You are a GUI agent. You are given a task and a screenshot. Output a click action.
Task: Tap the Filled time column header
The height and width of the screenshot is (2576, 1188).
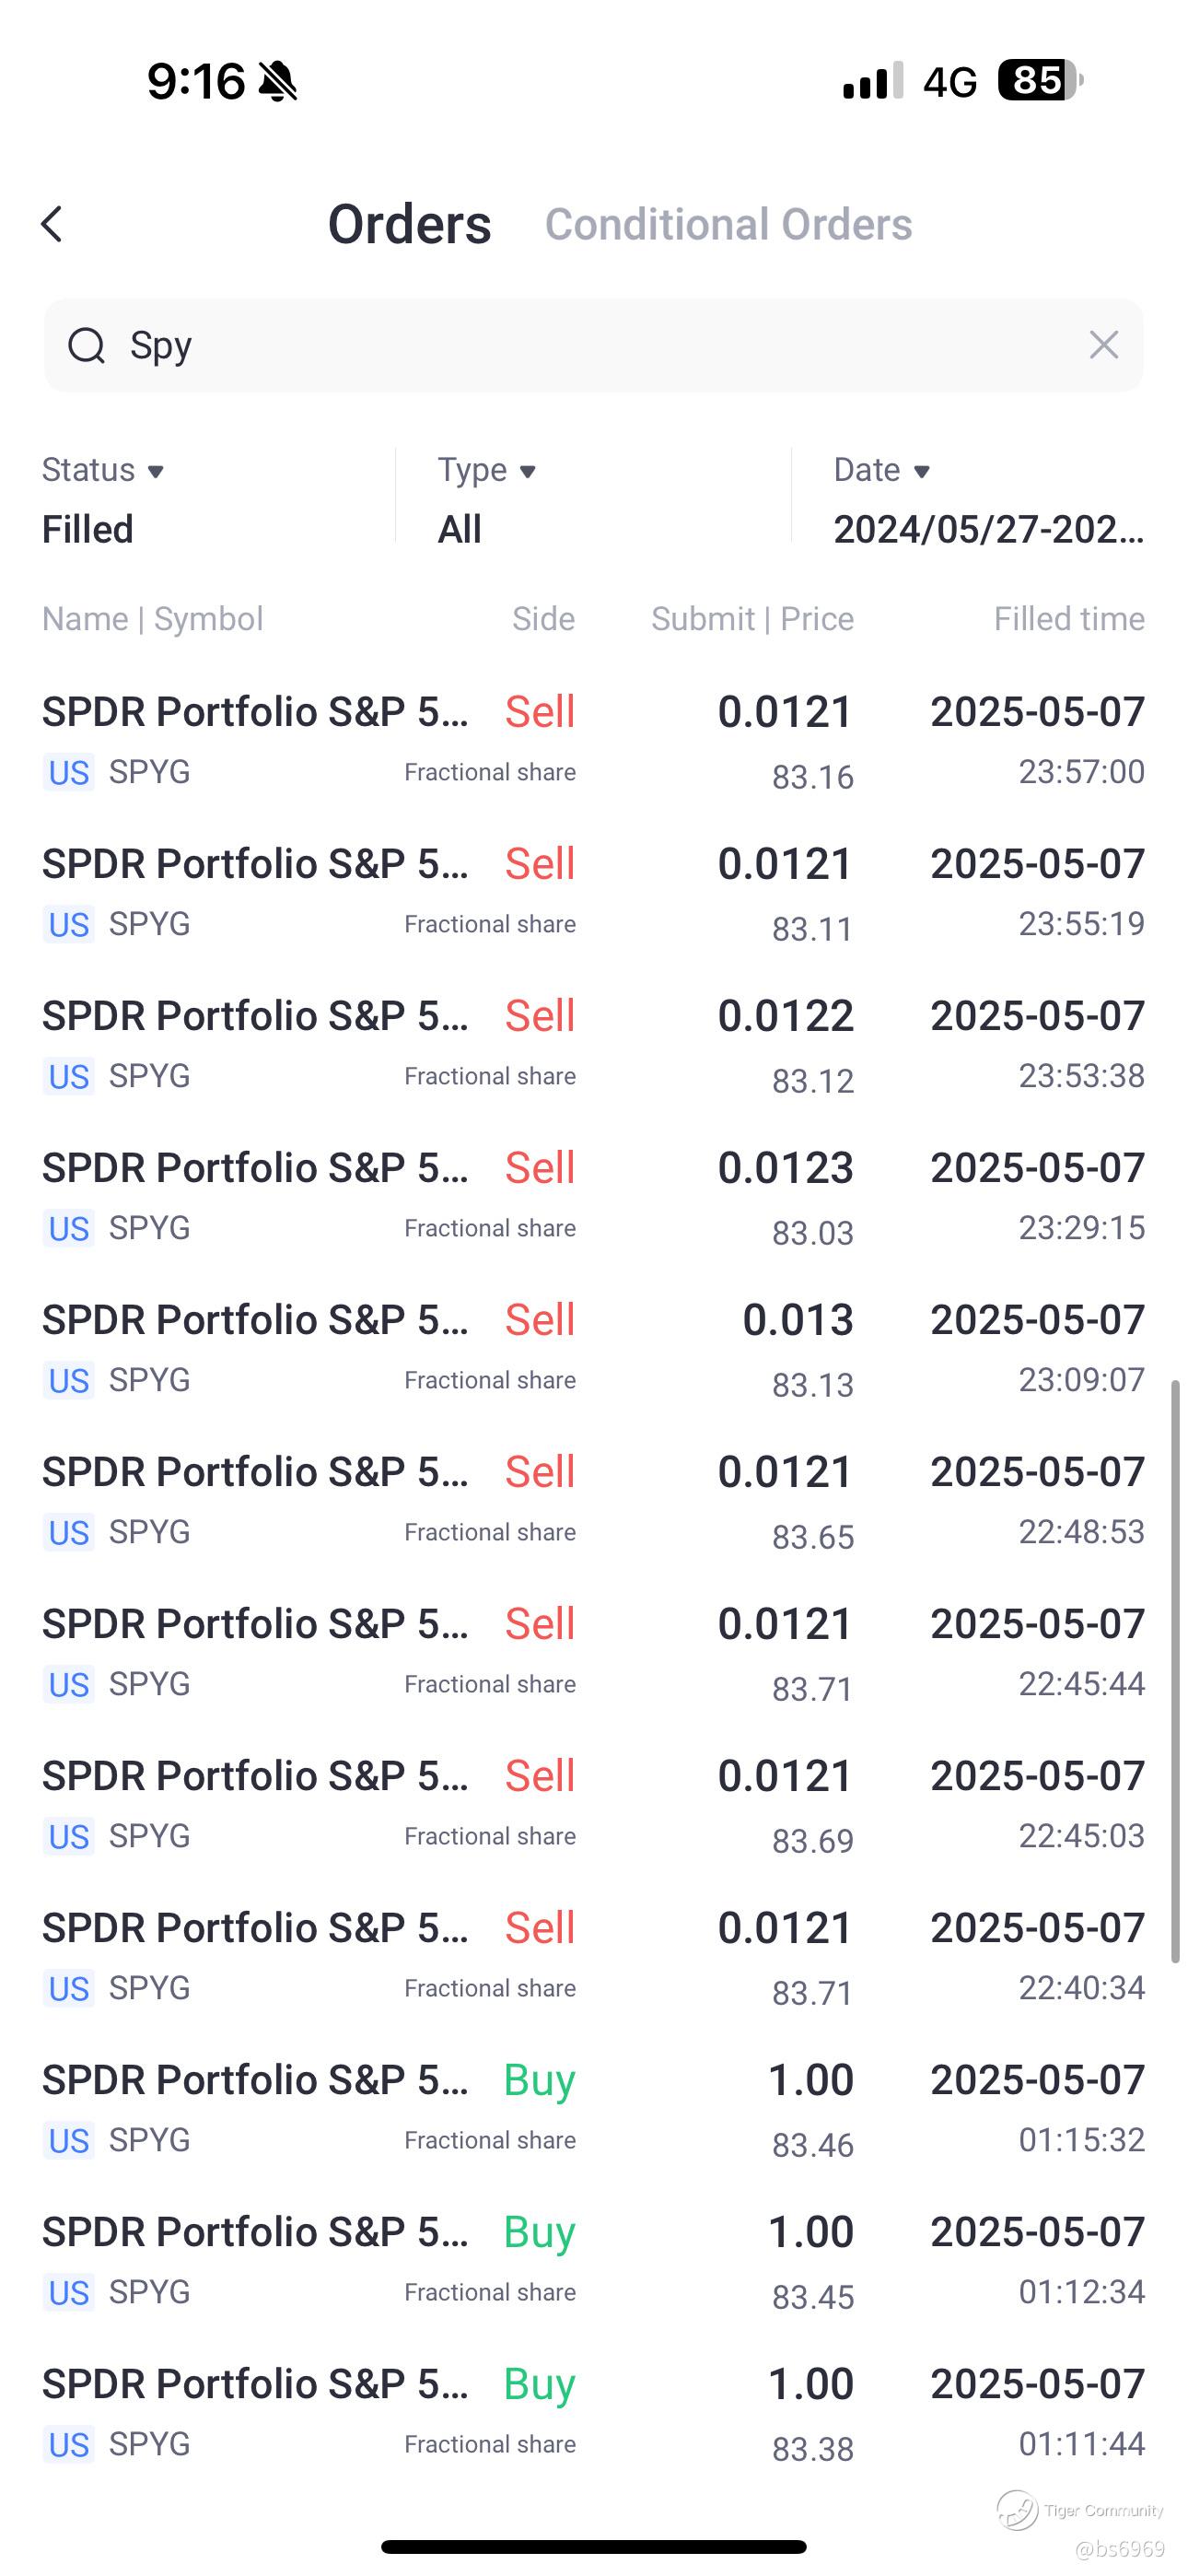click(1068, 619)
